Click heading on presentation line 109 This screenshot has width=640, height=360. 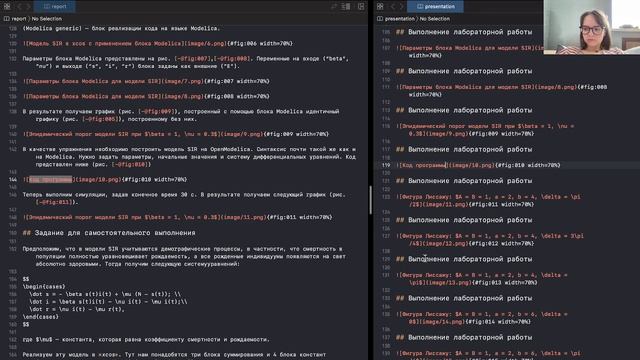[464, 71]
